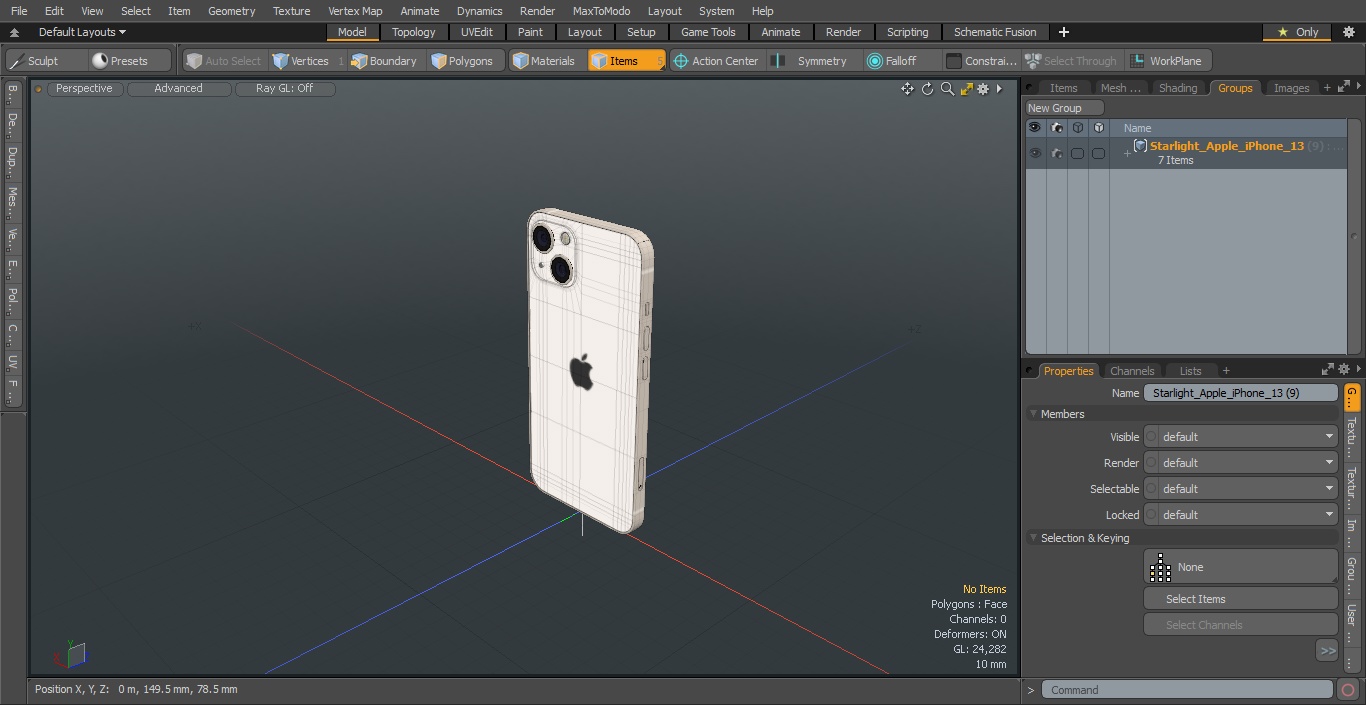Open Default Layouts dropdown
The height and width of the screenshot is (705, 1366).
82,32
